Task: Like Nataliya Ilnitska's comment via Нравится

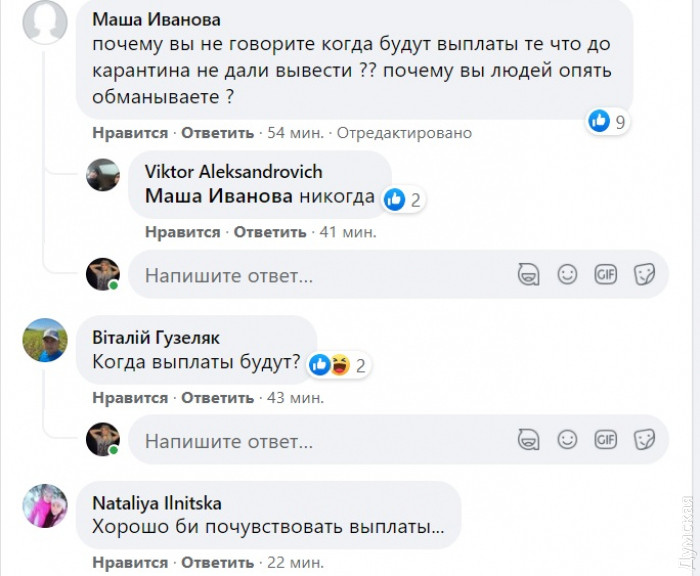Action: 130,564
